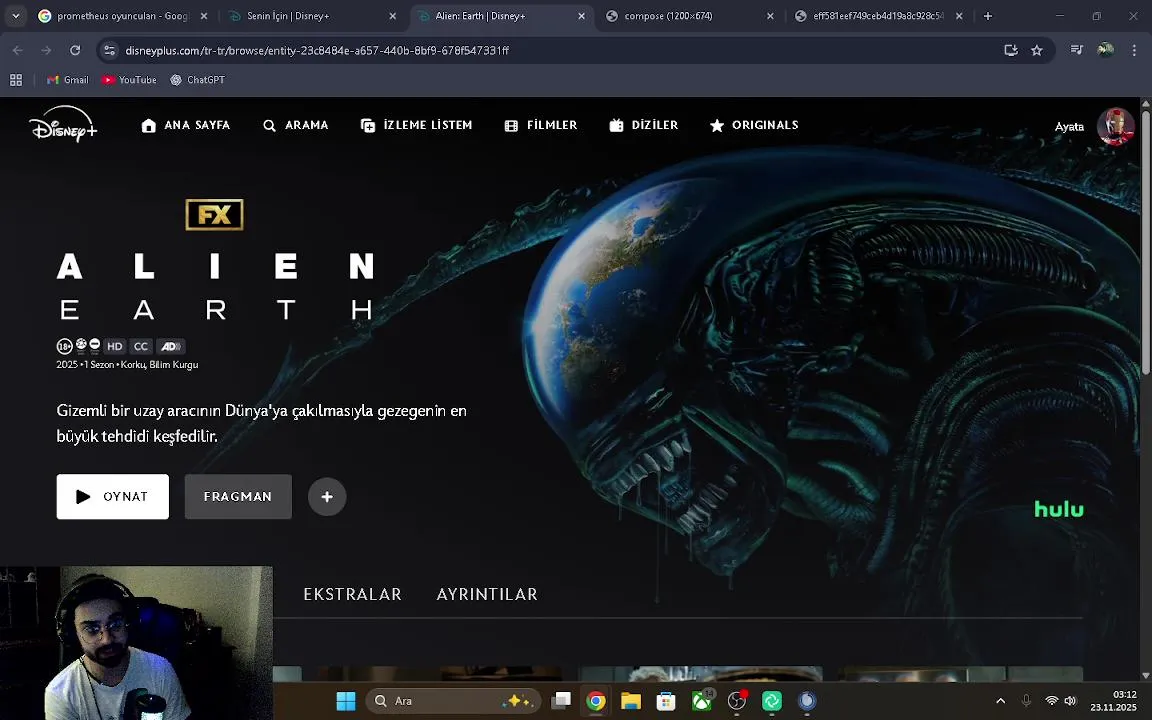Close the Alien: Earth browser tab

click(581, 16)
